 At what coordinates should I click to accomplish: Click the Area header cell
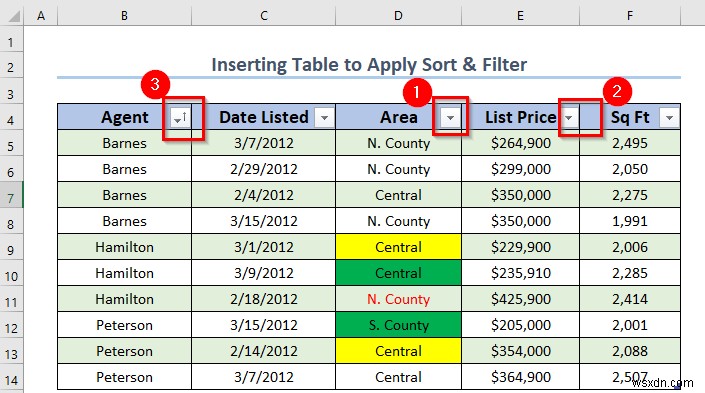pyautogui.click(x=398, y=117)
